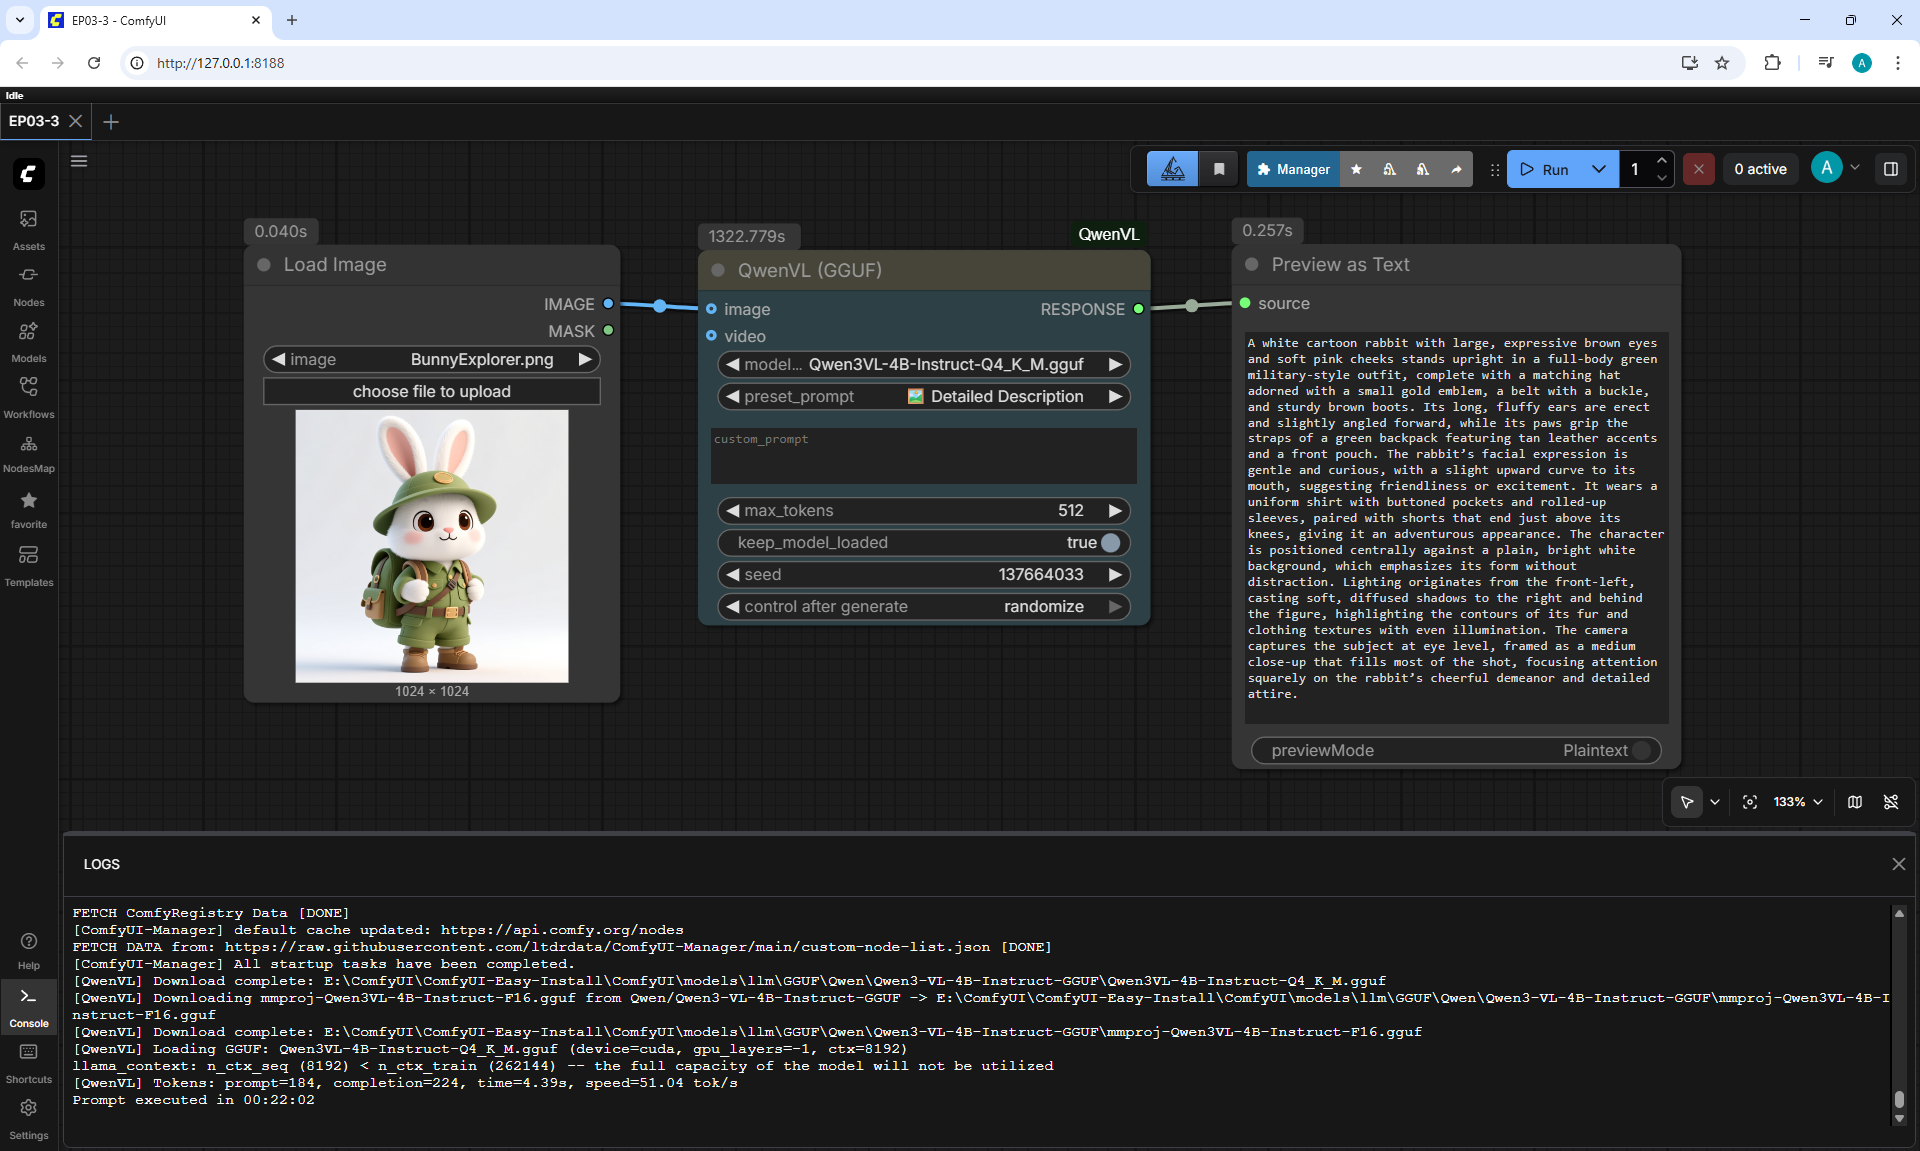Click the bookmark icon in top toolbar

point(1219,169)
